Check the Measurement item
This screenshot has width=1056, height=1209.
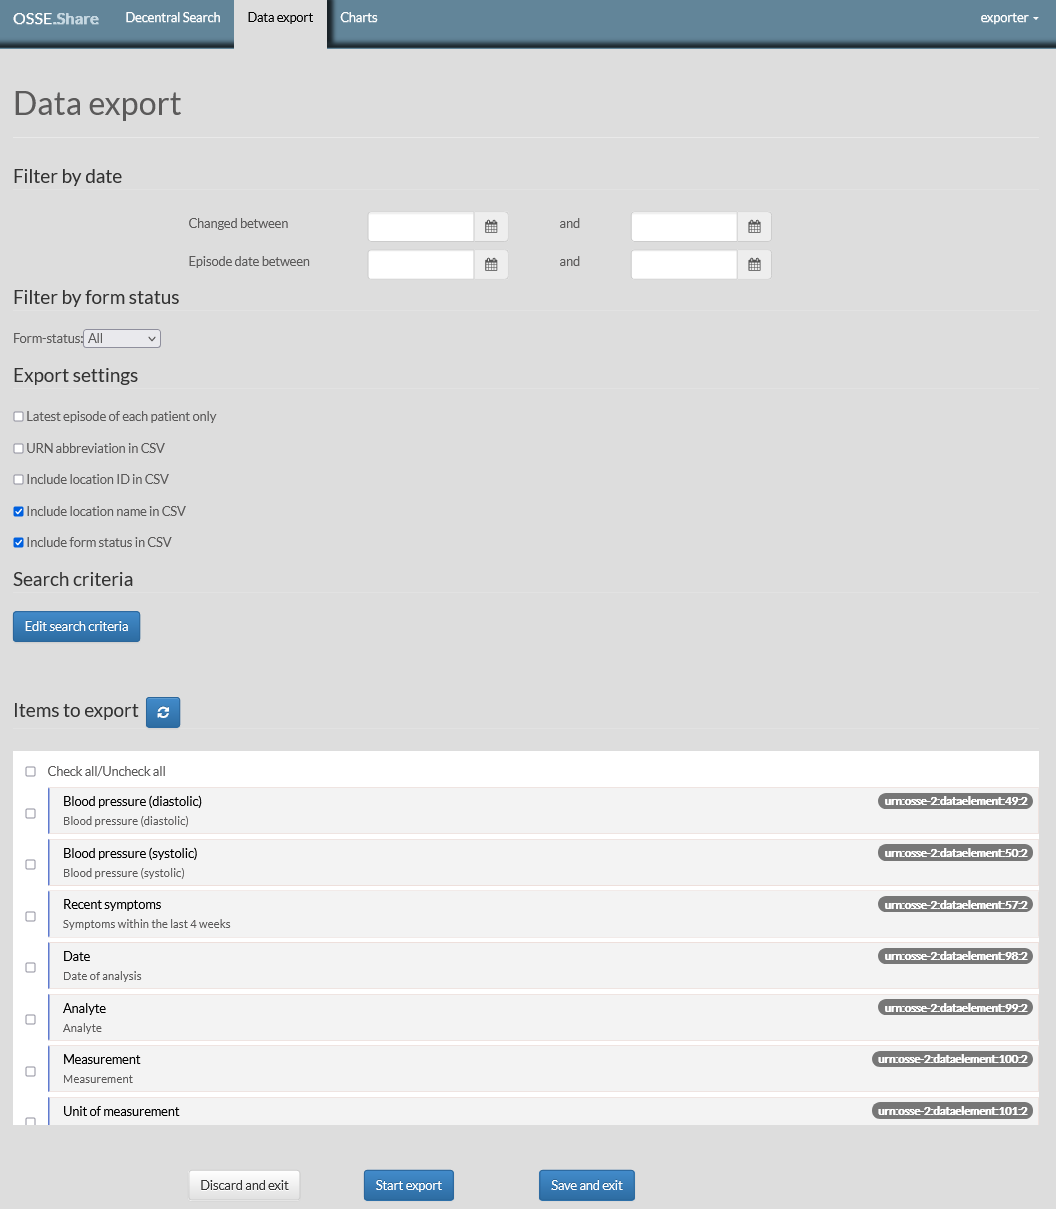tap(30, 1071)
